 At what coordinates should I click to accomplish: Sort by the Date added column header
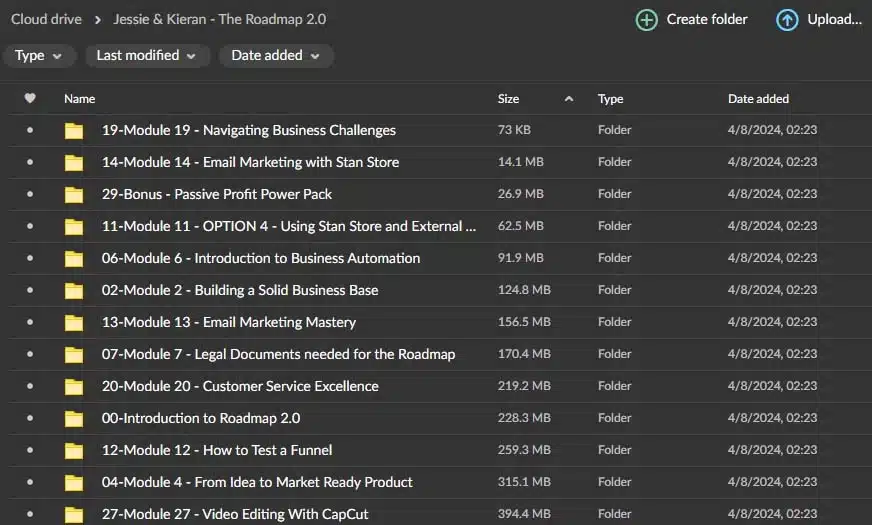[x=759, y=99]
